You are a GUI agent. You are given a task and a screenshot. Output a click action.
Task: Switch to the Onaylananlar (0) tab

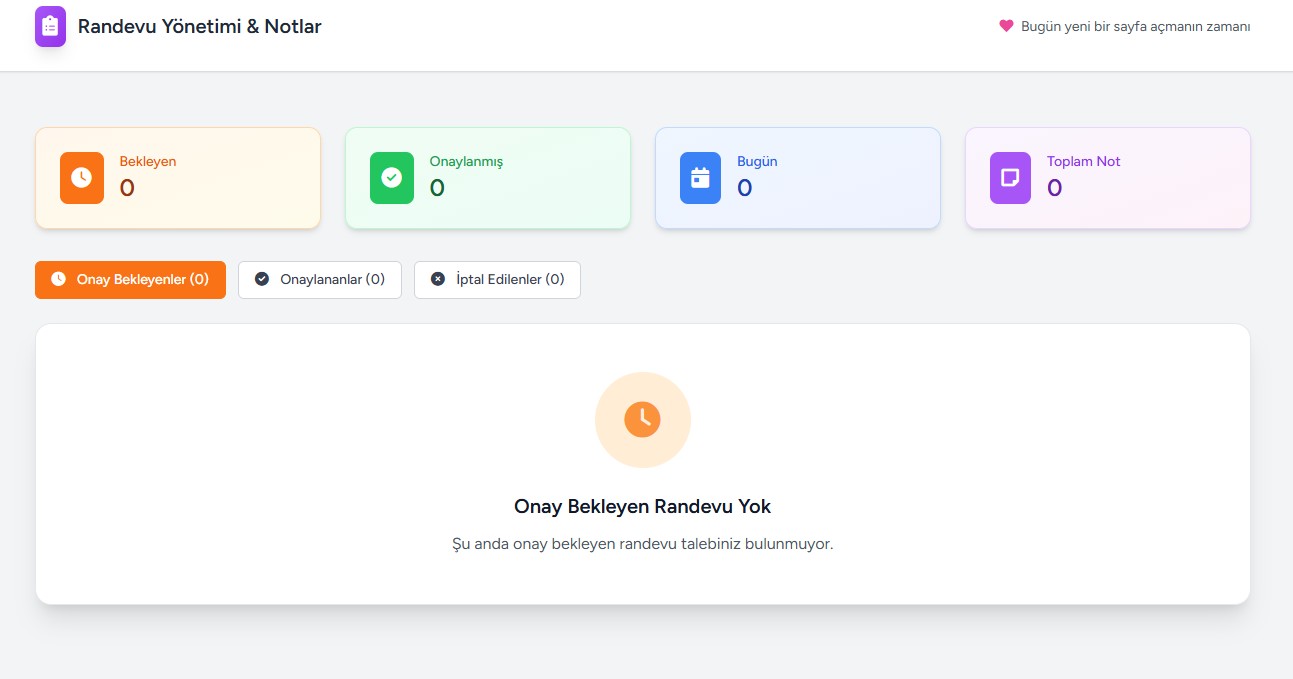click(320, 280)
